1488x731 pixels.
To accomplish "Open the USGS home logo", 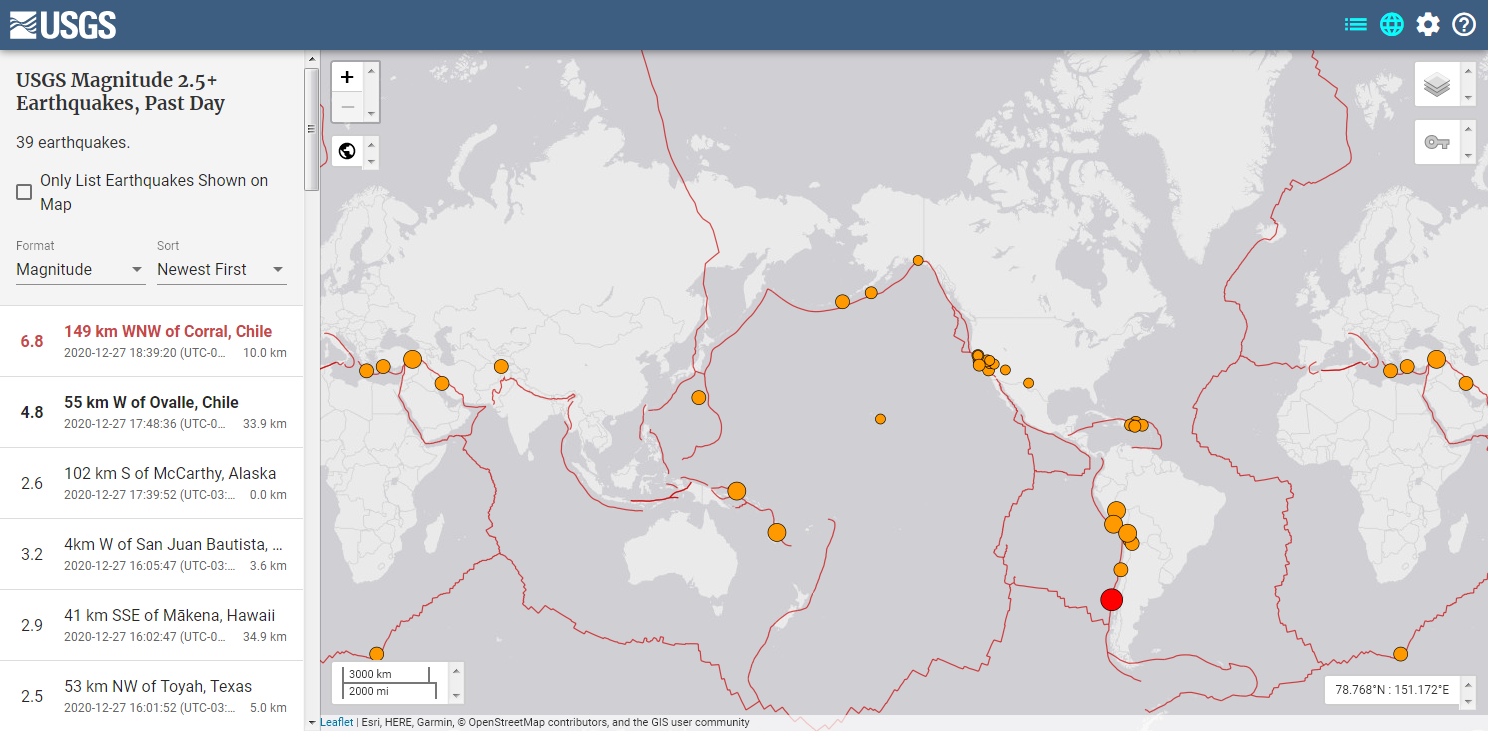I will (x=63, y=25).
